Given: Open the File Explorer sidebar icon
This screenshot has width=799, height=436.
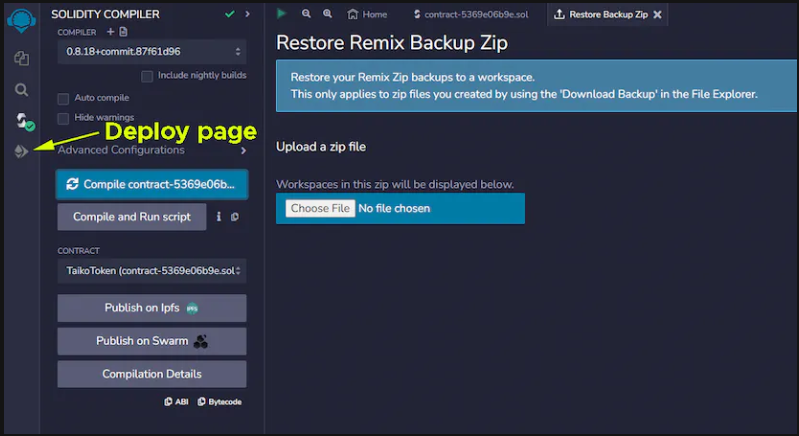Looking at the screenshot, I should point(21,59).
